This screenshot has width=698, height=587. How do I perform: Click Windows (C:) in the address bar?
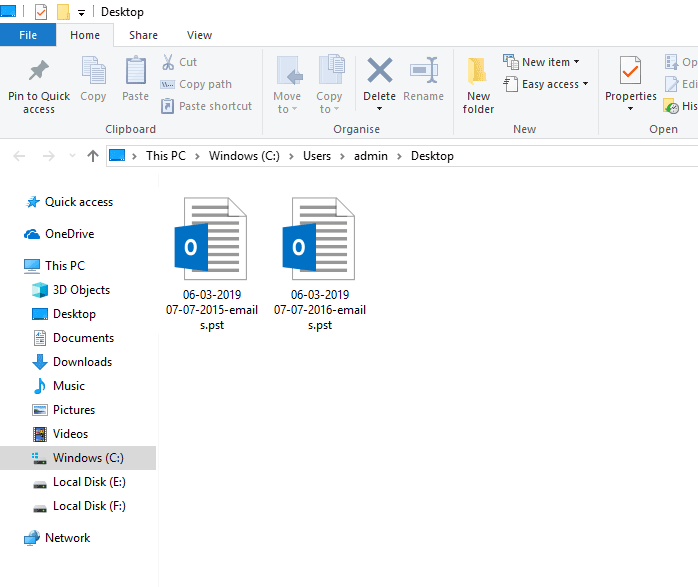[244, 156]
